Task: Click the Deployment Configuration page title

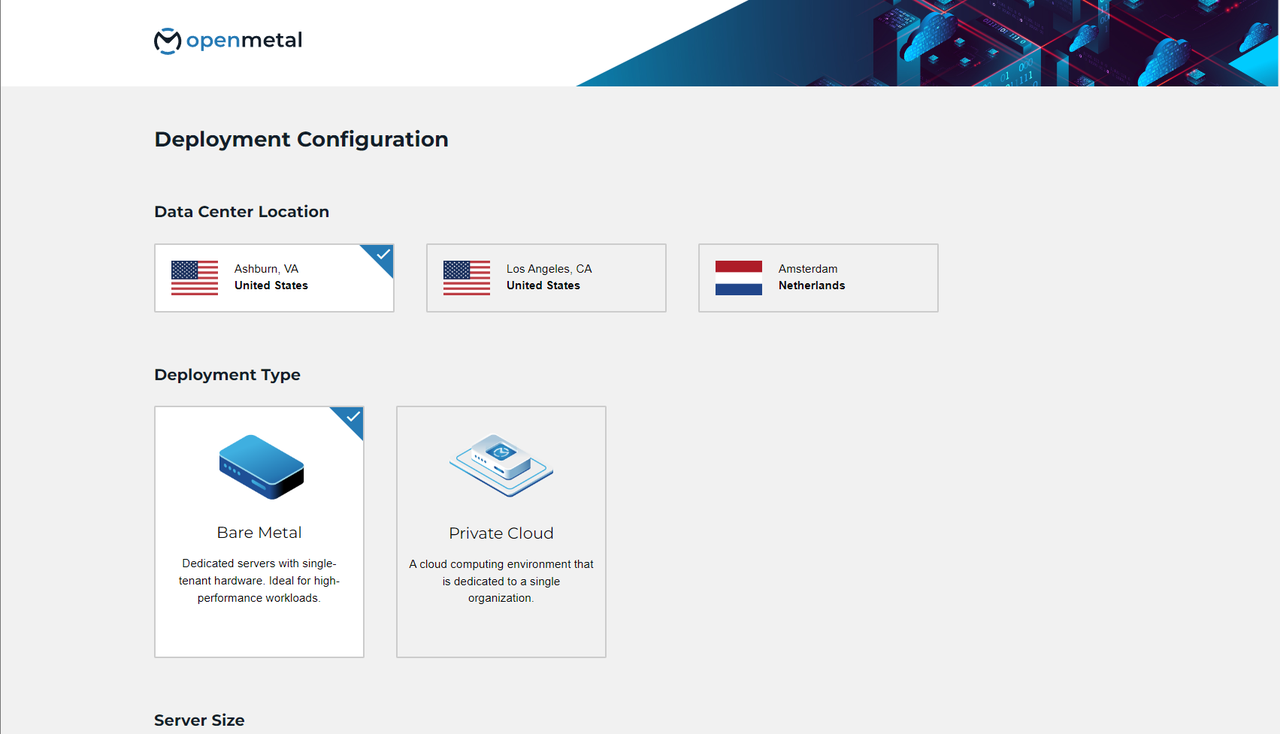Action: click(301, 139)
